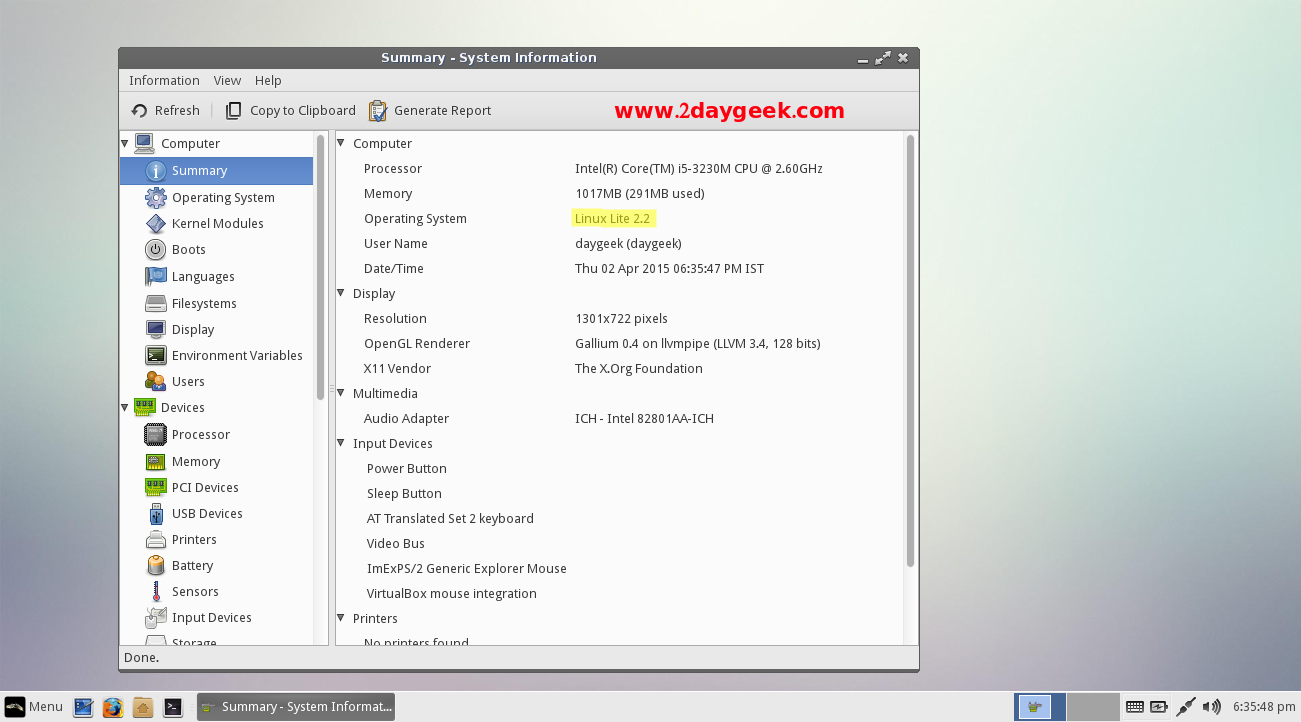Screen dimensions: 1301x722
Task: Launch Firefox from the taskbar
Action: pyautogui.click(x=112, y=707)
